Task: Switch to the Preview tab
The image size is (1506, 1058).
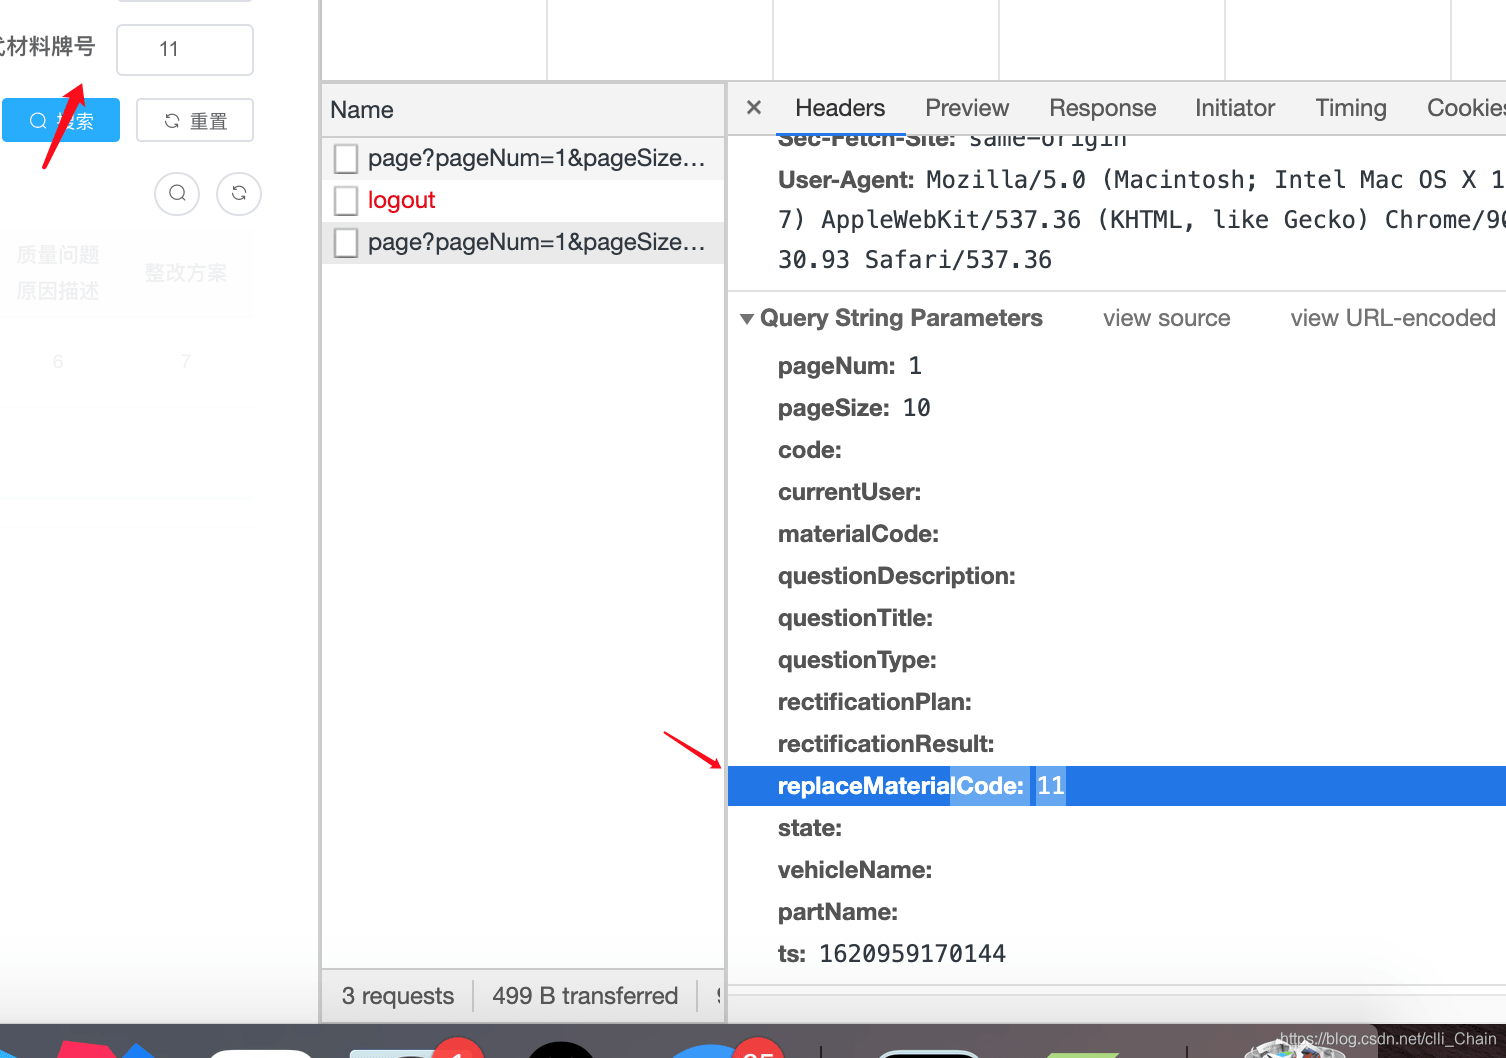Action: point(967,108)
